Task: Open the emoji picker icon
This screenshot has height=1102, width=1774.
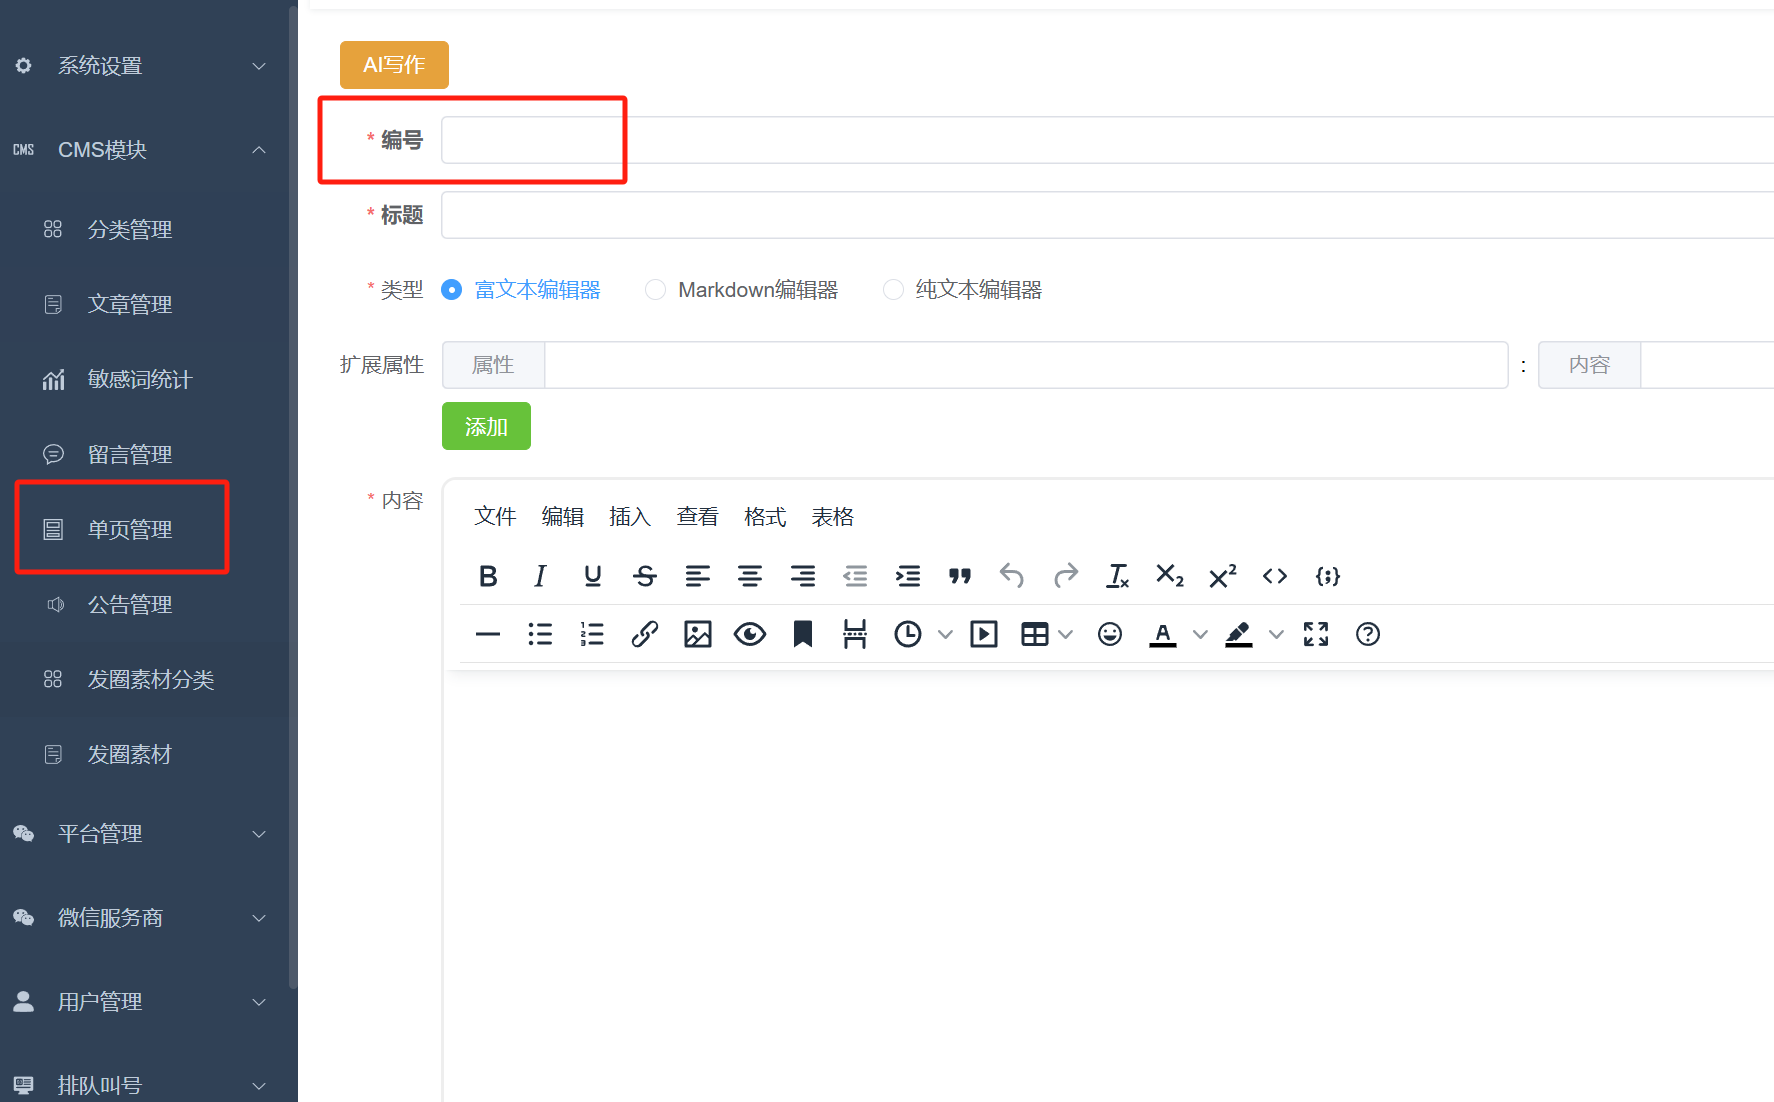Action: 1109,634
